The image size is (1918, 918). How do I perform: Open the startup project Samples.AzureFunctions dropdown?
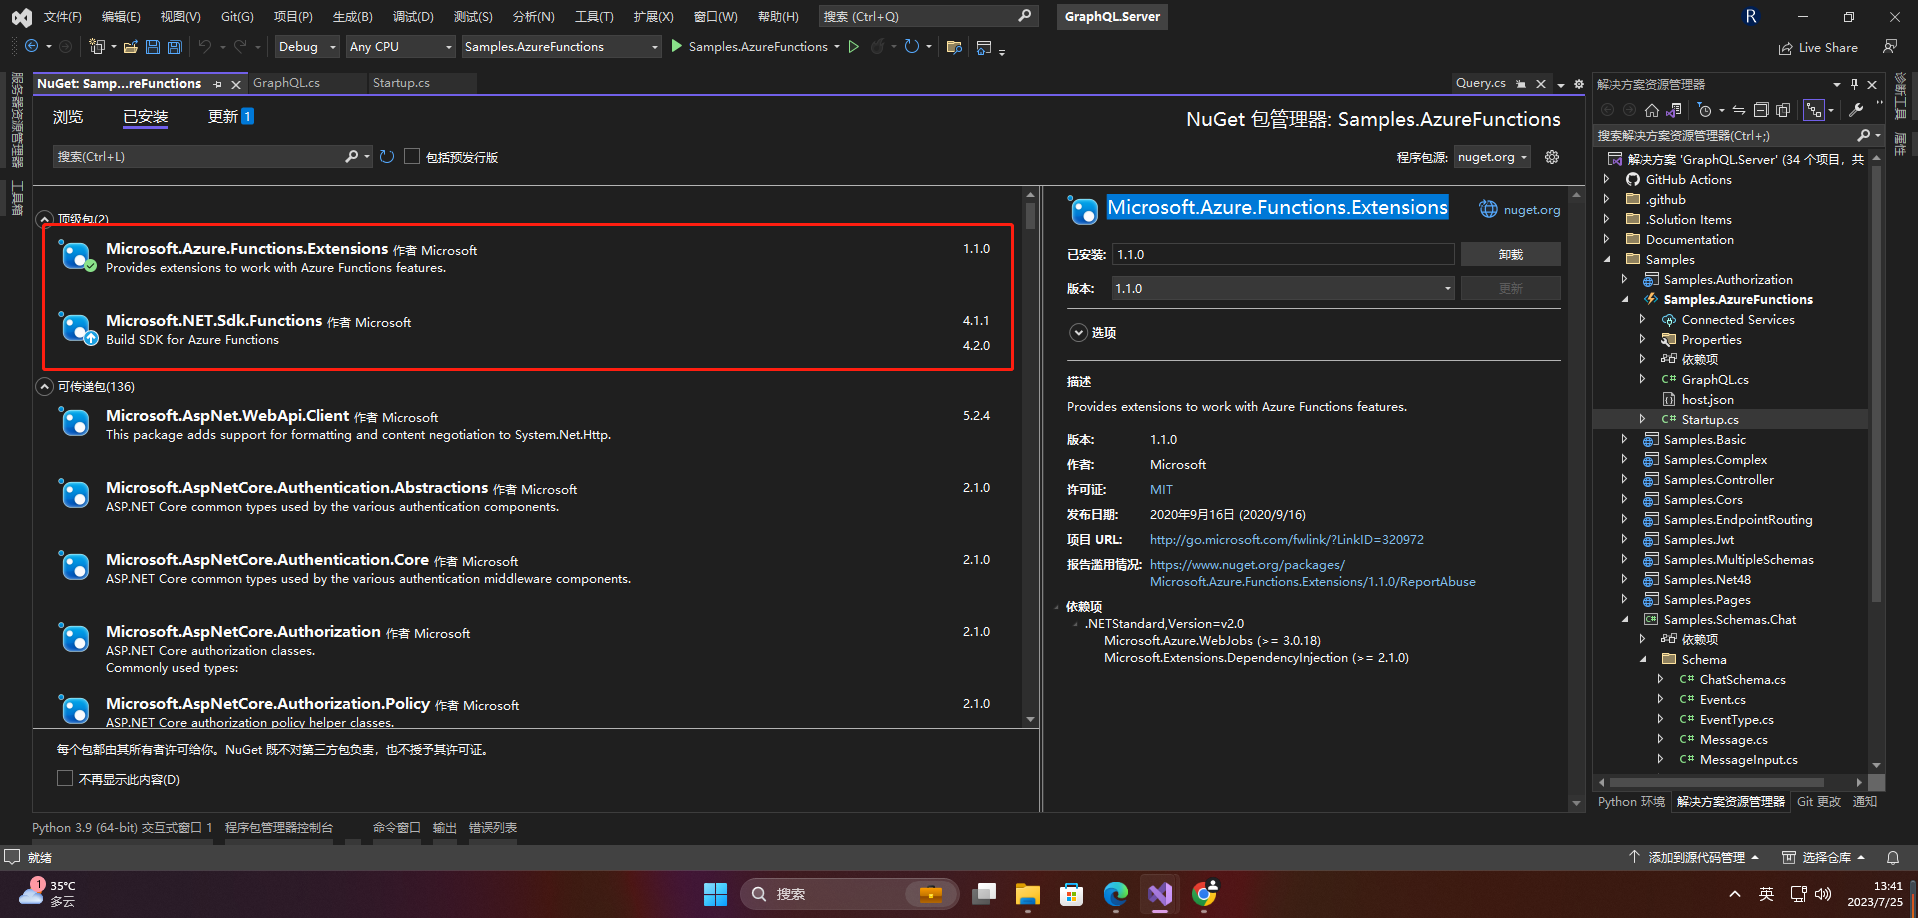[561, 46]
